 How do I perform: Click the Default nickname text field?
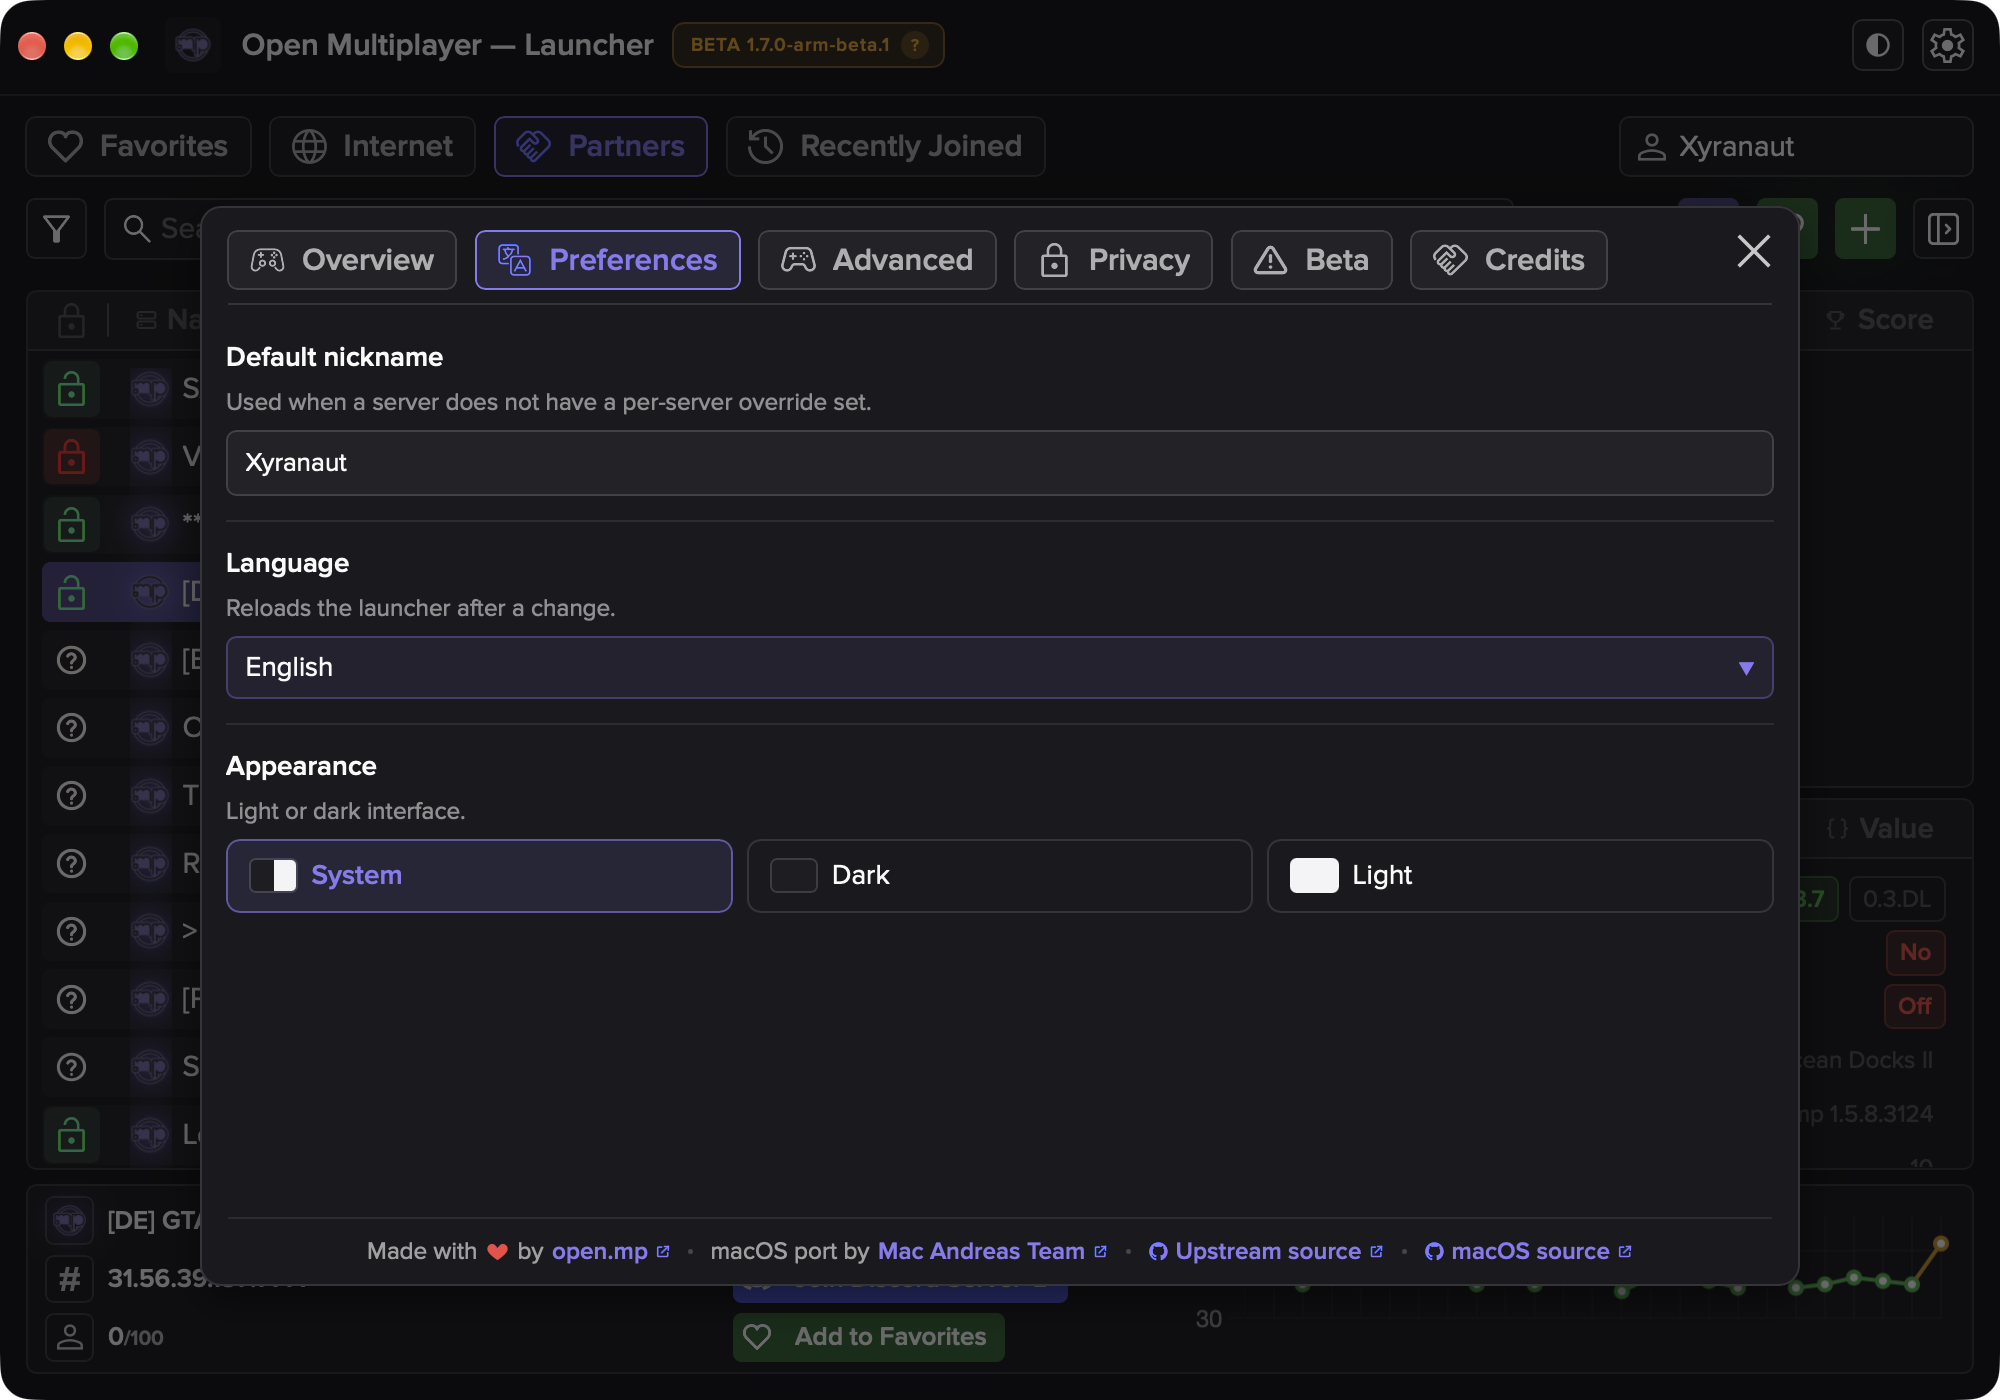pyautogui.click(x=999, y=463)
